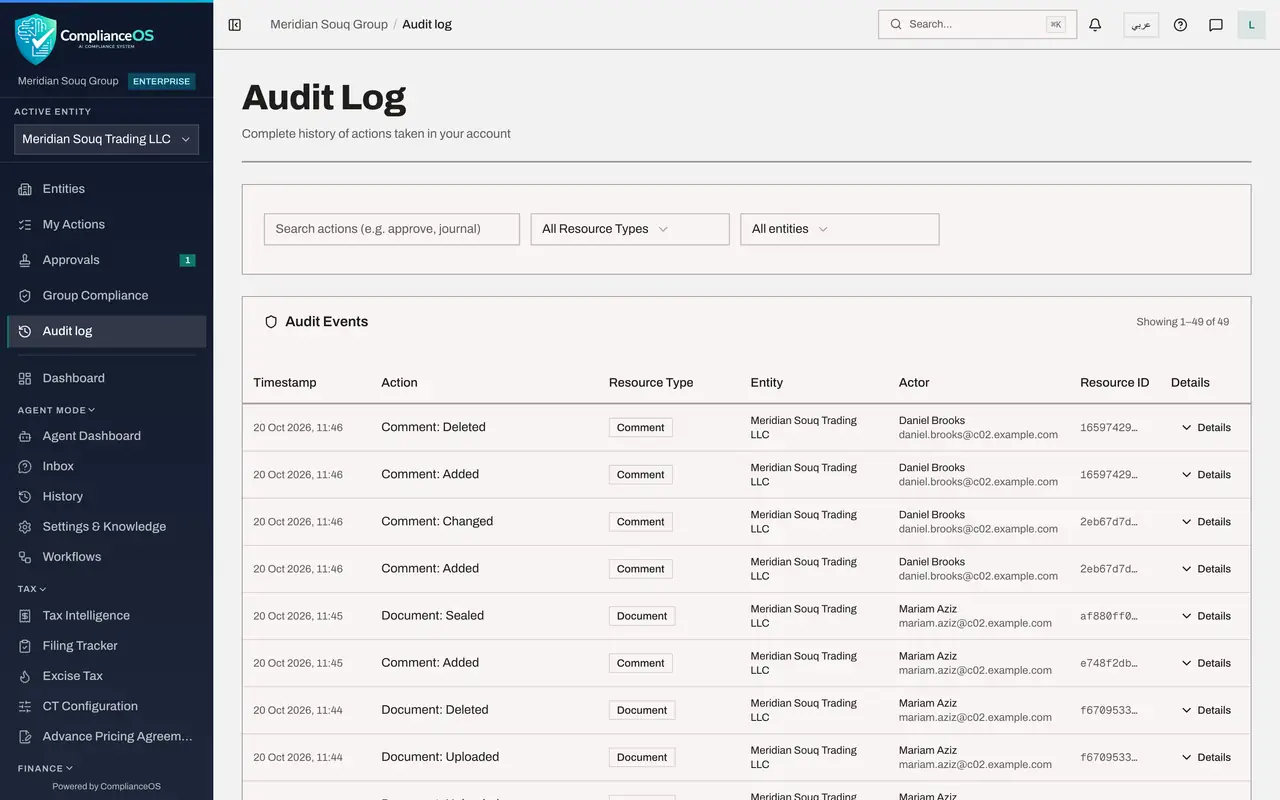Image resolution: width=1280 pixels, height=800 pixels.
Task: Expand Details for Document: Uploaded row
Action: point(1206,757)
